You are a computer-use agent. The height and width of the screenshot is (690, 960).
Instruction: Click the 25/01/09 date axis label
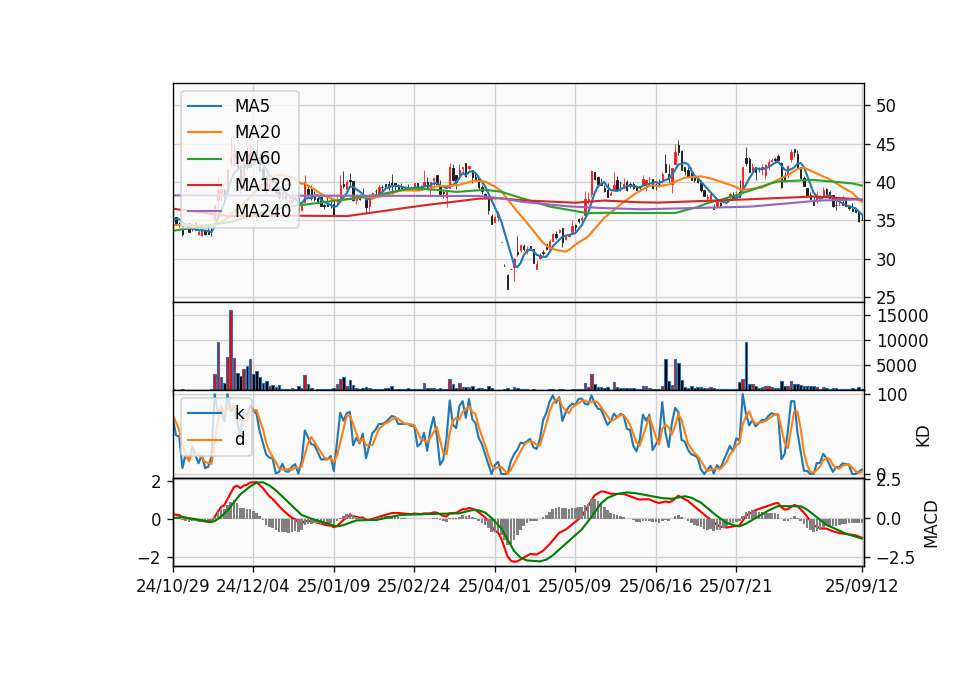click(x=334, y=586)
